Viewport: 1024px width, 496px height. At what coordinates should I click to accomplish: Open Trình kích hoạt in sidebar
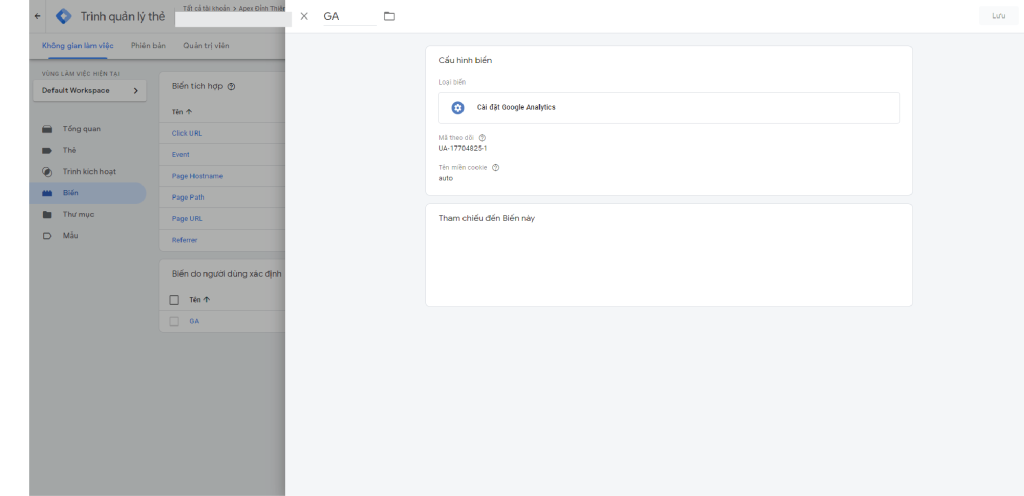point(88,171)
